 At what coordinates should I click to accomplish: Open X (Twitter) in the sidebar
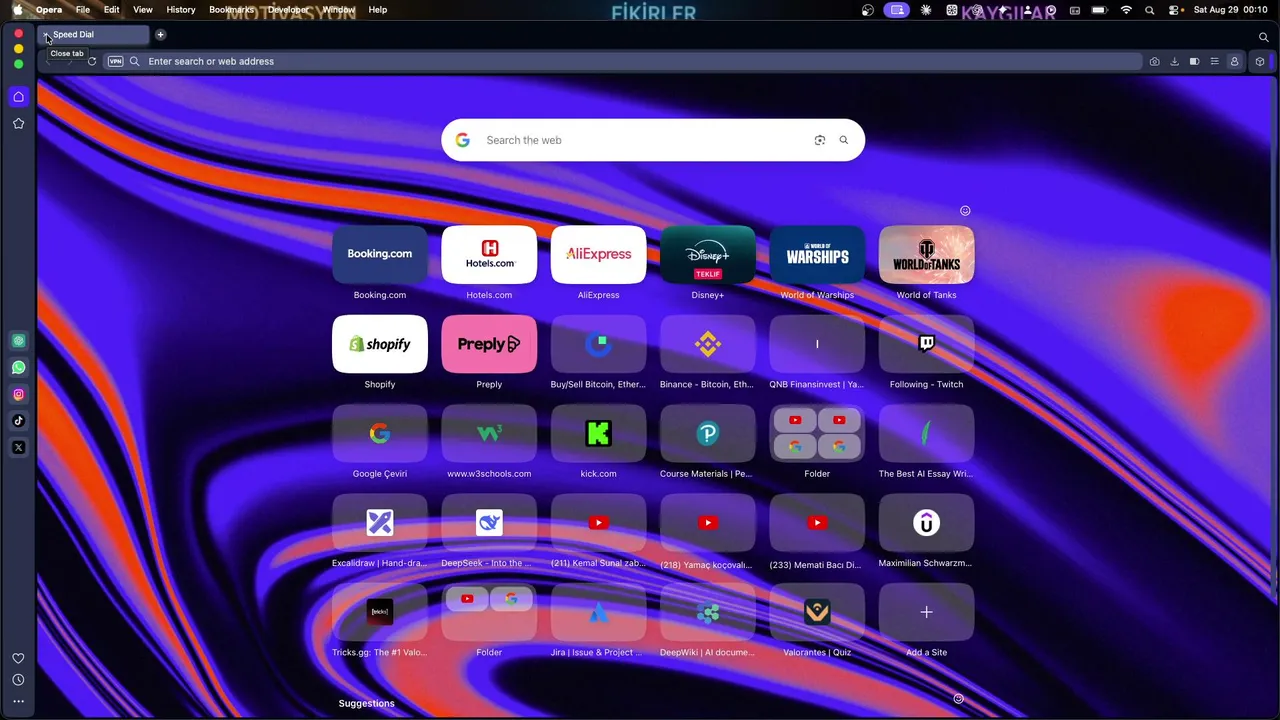[x=18, y=448]
